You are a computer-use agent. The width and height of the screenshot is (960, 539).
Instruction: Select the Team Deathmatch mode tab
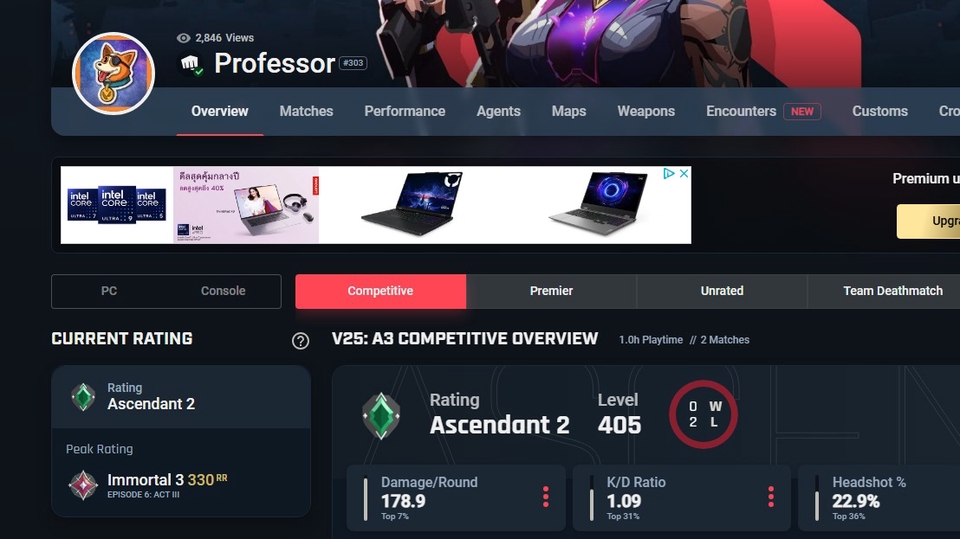(x=893, y=291)
